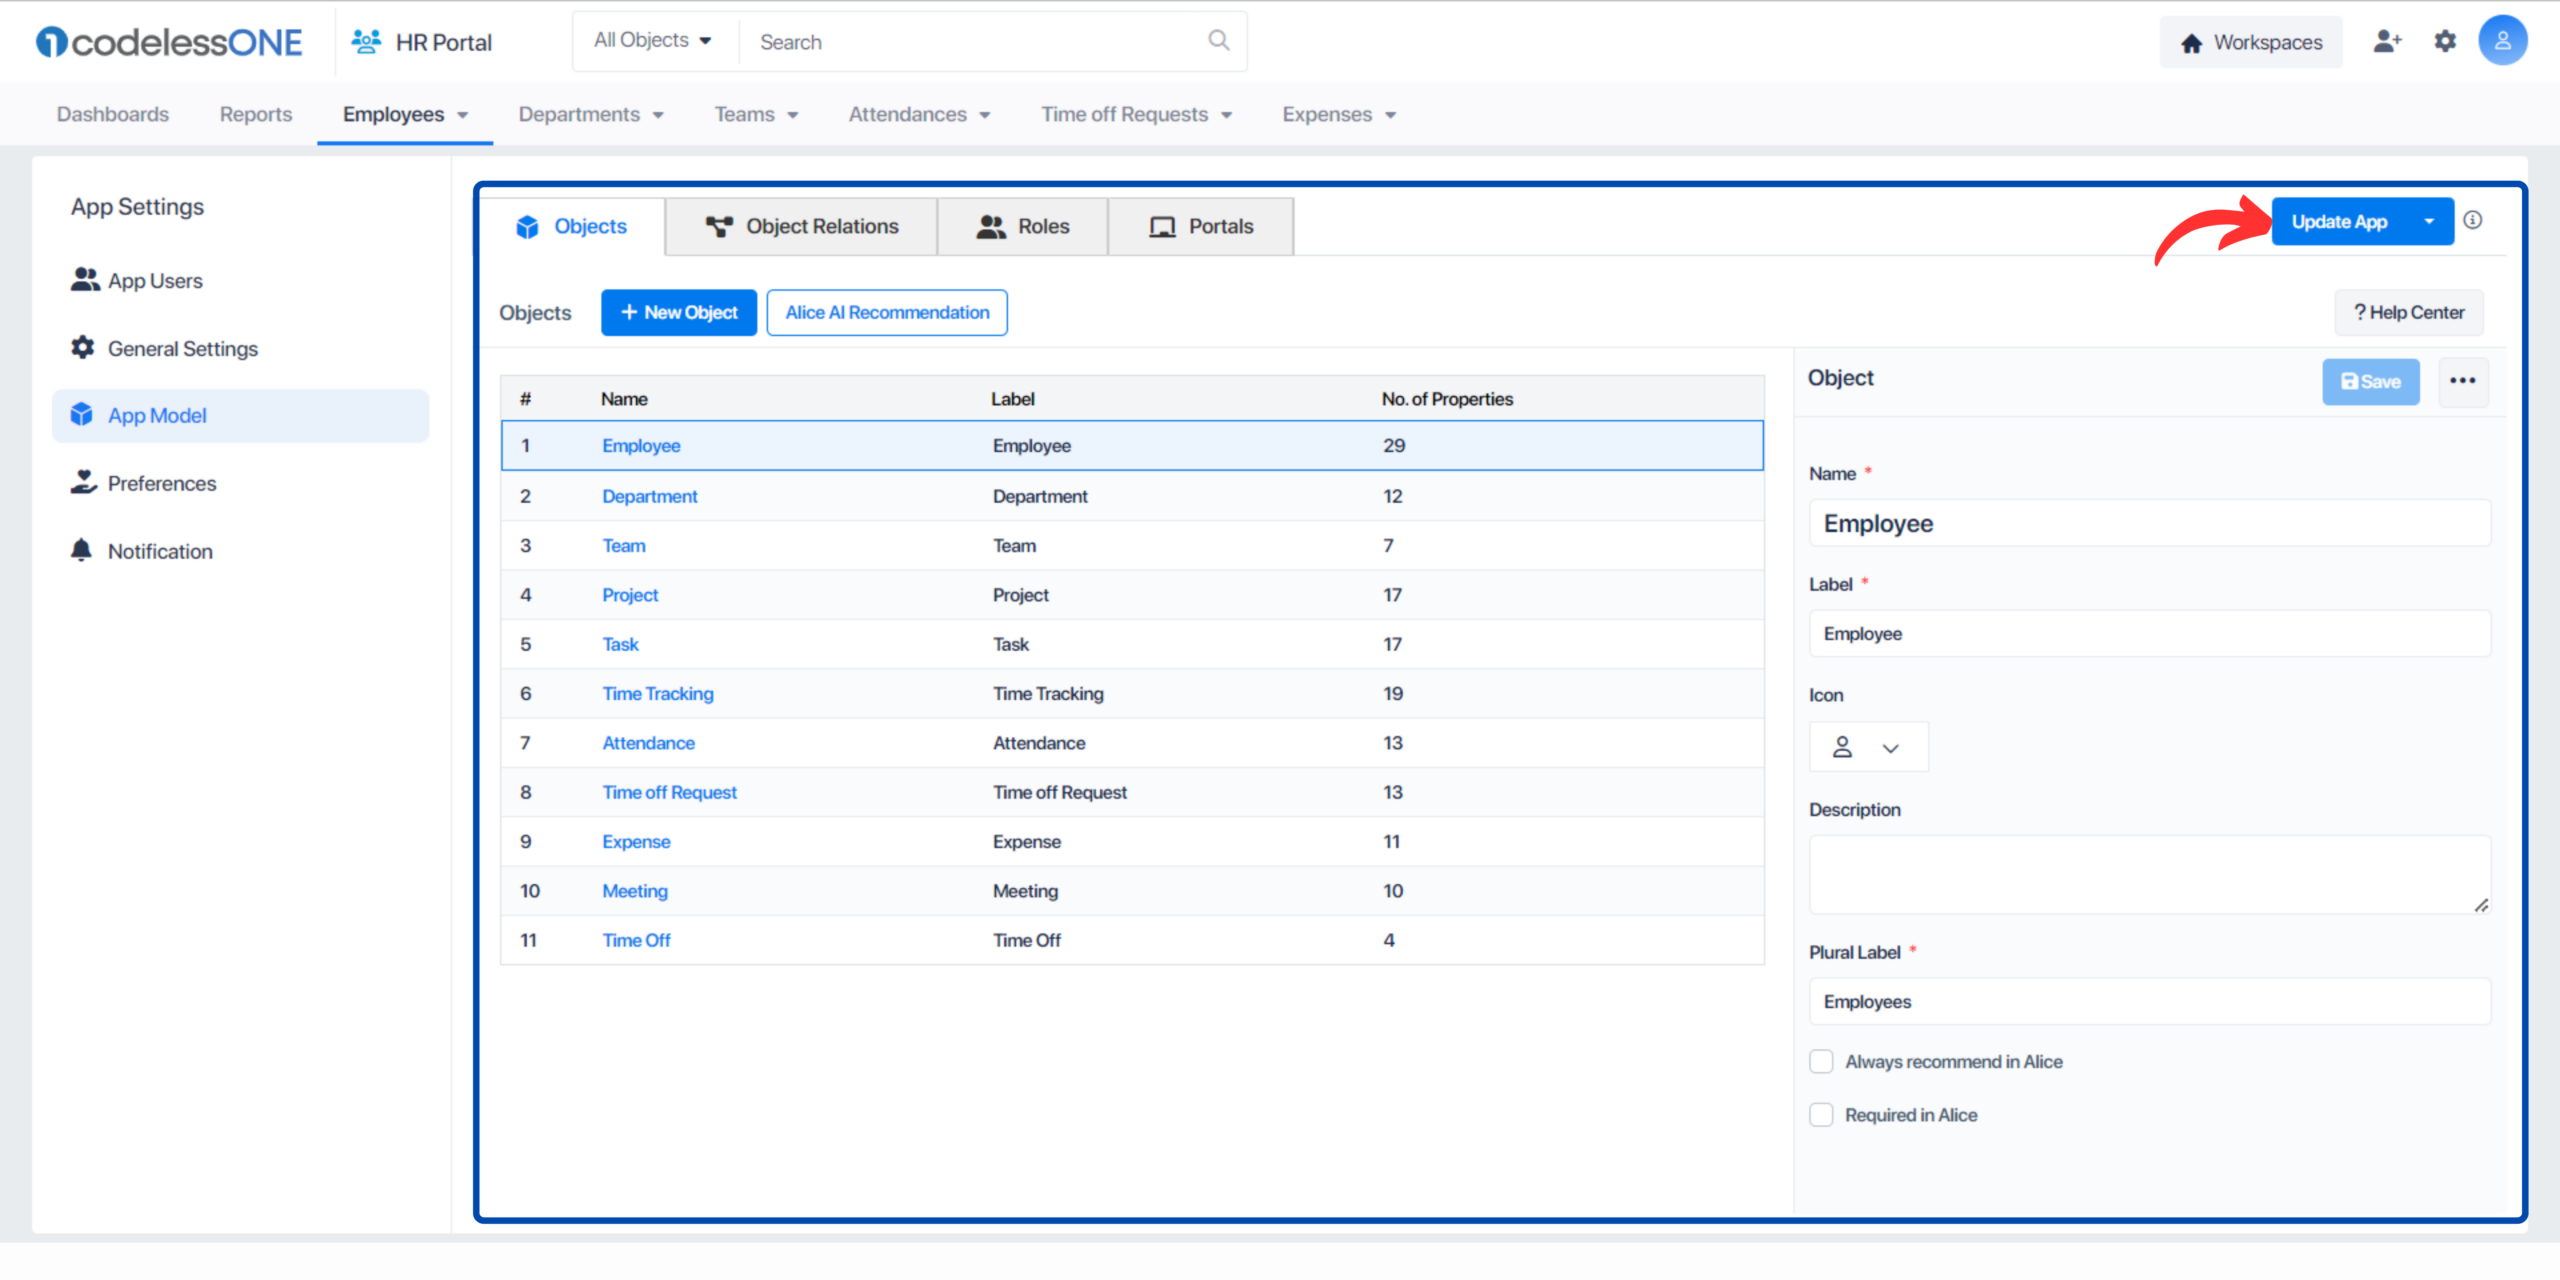This screenshot has width=2560, height=1280.
Task: Click the codelessONE logo
Action: pyautogui.click(x=169, y=42)
